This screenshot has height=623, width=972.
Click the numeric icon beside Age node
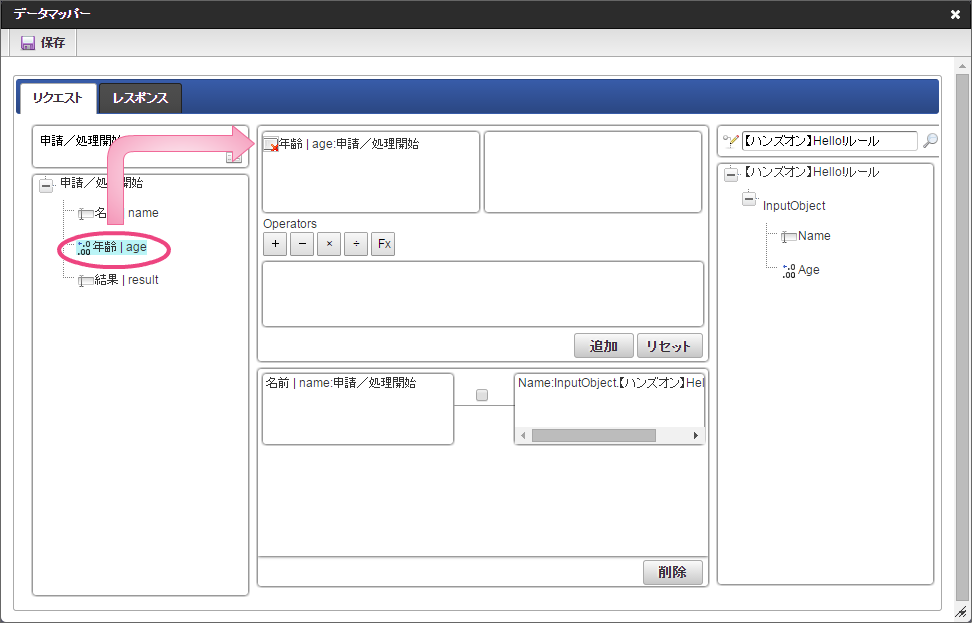pos(788,270)
